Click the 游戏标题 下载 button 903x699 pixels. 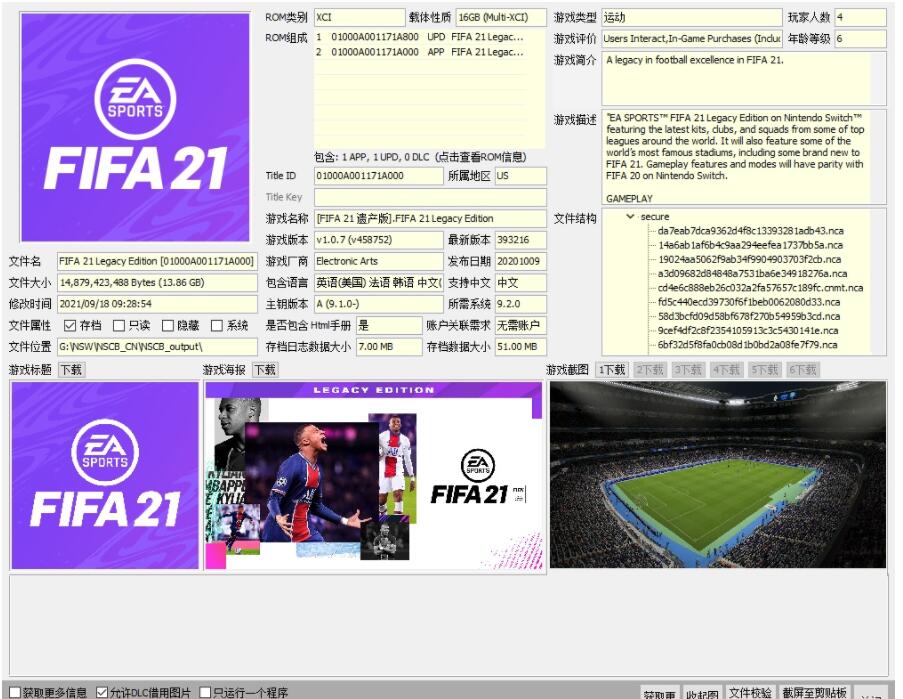pos(71,370)
